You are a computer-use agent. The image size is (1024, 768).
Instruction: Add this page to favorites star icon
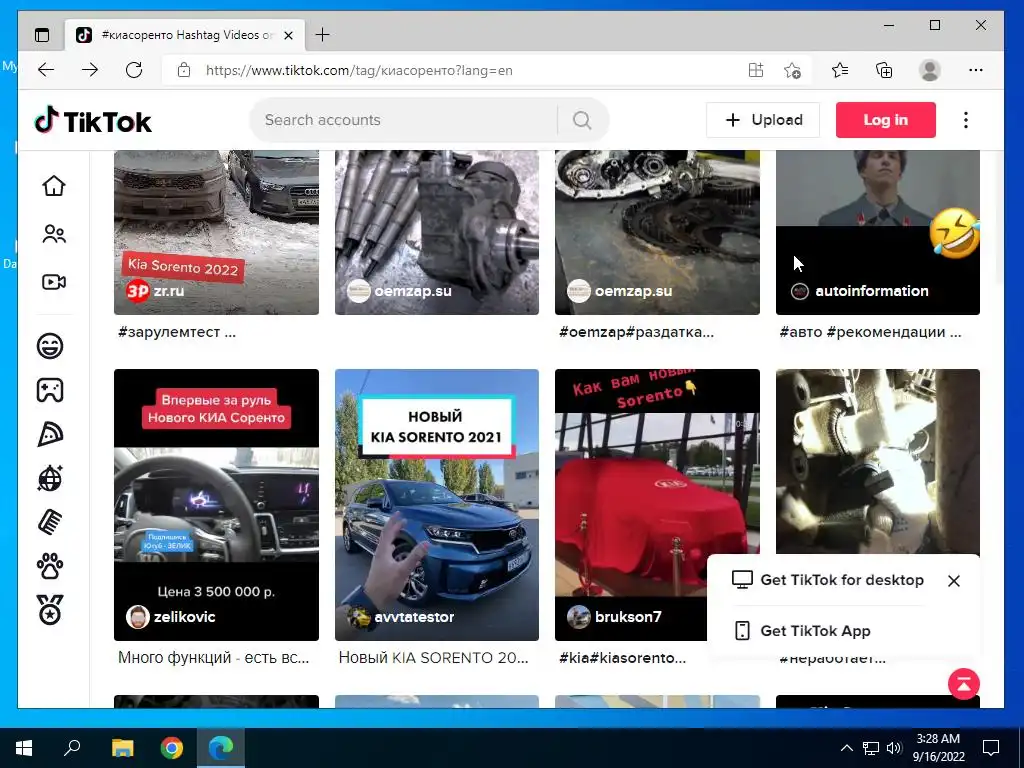tap(792, 70)
